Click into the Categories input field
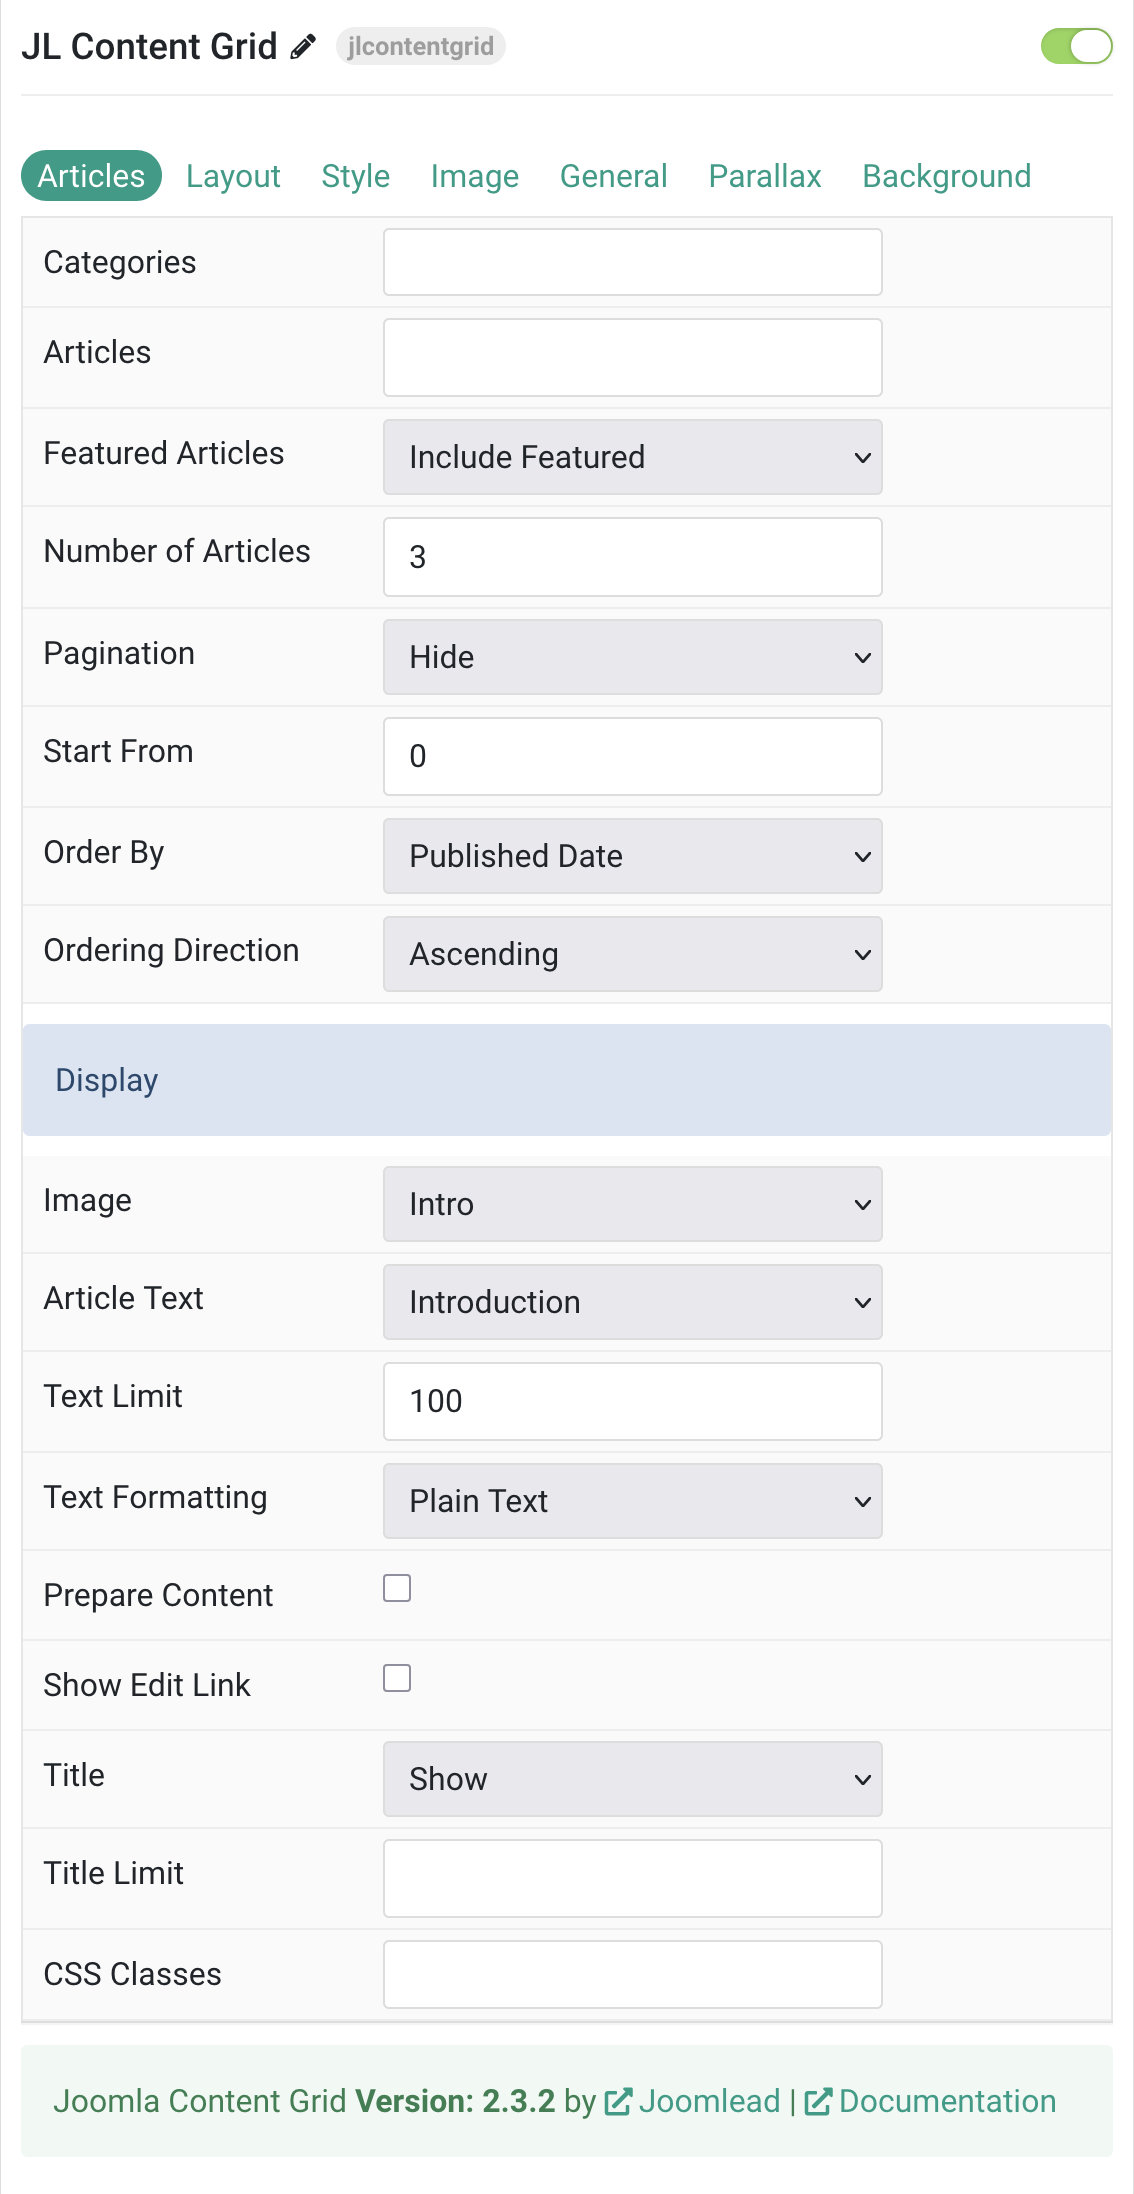Image resolution: width=1134 pixels, height=2194 pixels. pos(633,262)
